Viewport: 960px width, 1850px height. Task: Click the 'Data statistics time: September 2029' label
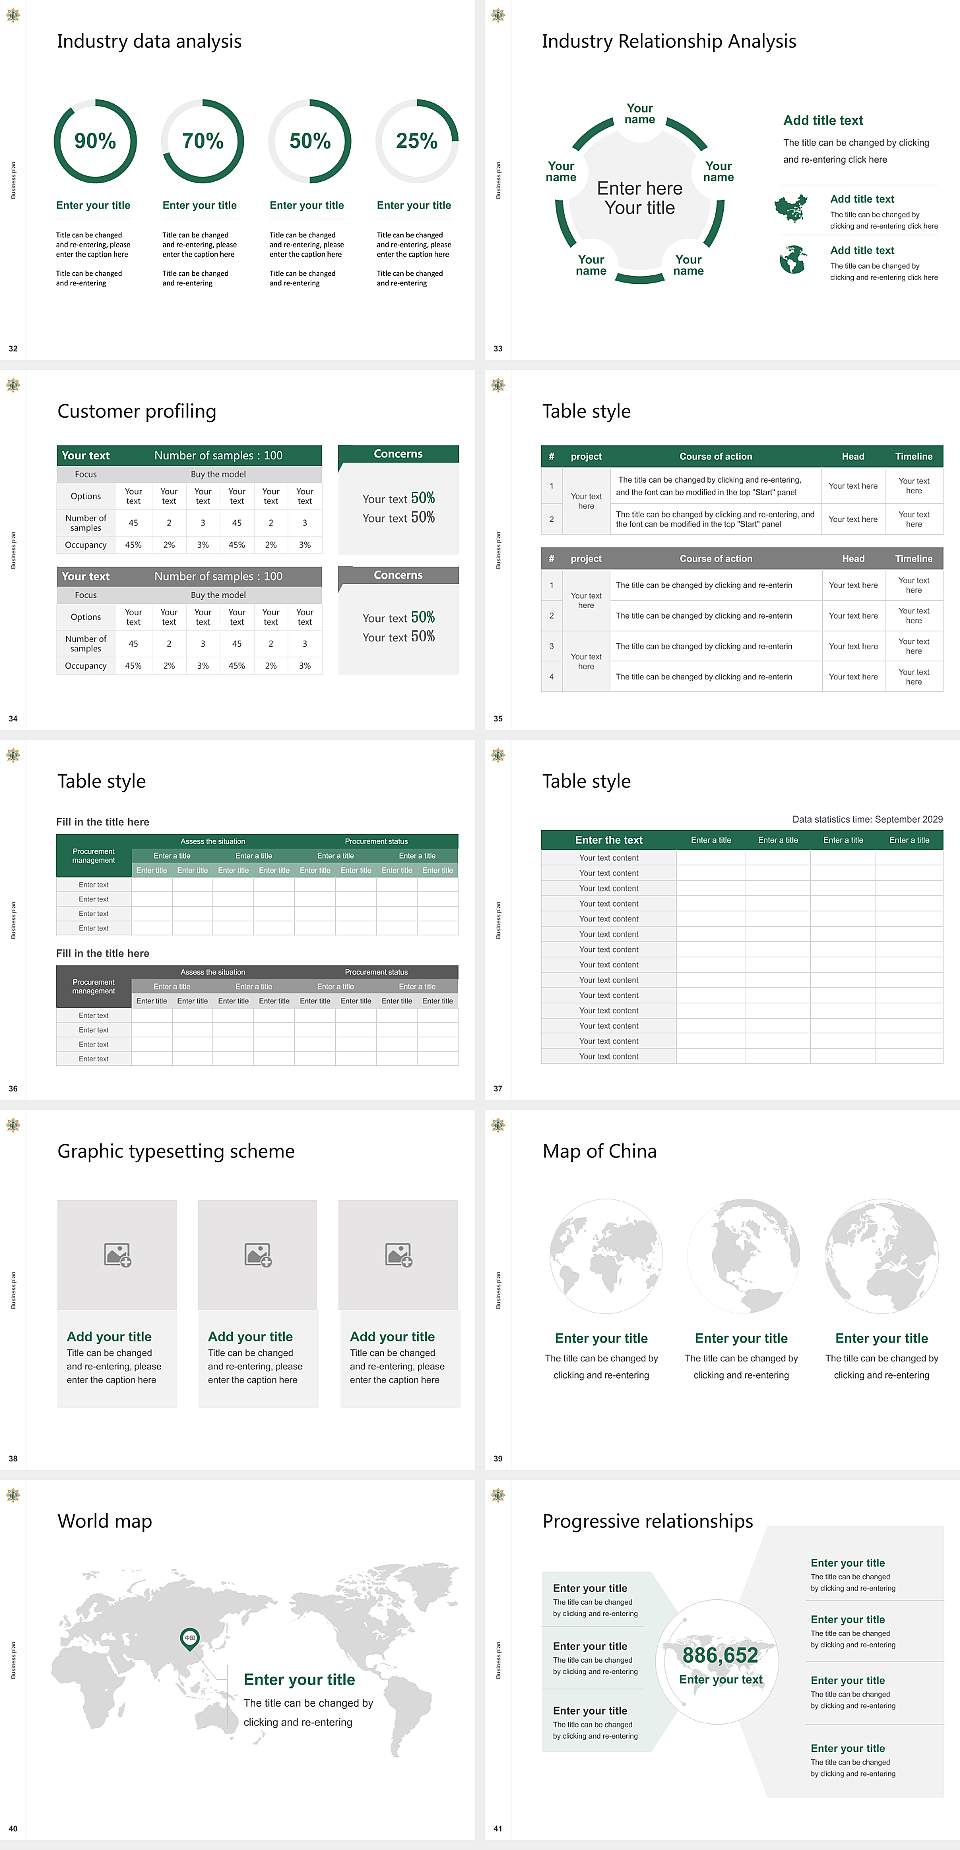(x=867, y=819)
